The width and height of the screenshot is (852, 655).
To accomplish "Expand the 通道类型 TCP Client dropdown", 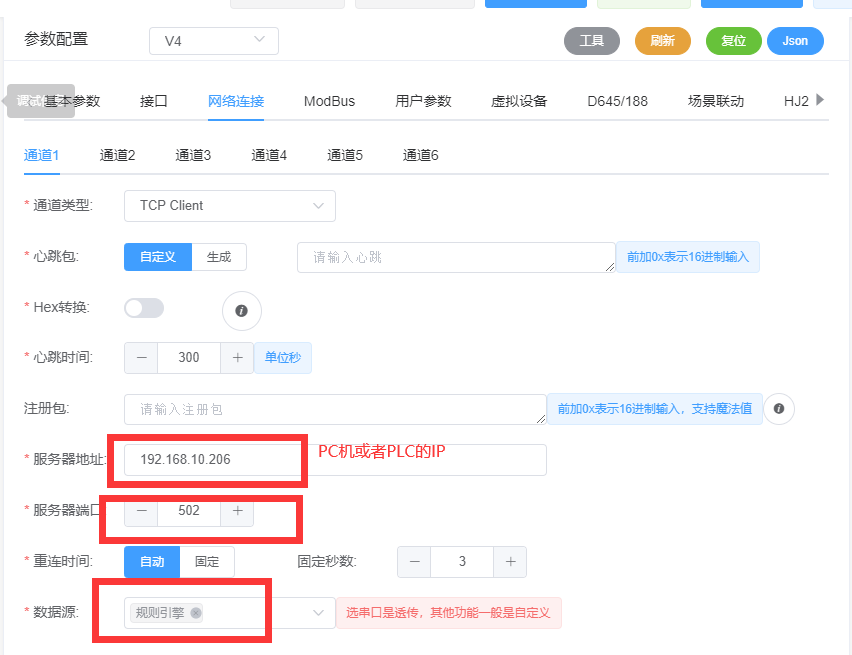I will tap(230, 206).
